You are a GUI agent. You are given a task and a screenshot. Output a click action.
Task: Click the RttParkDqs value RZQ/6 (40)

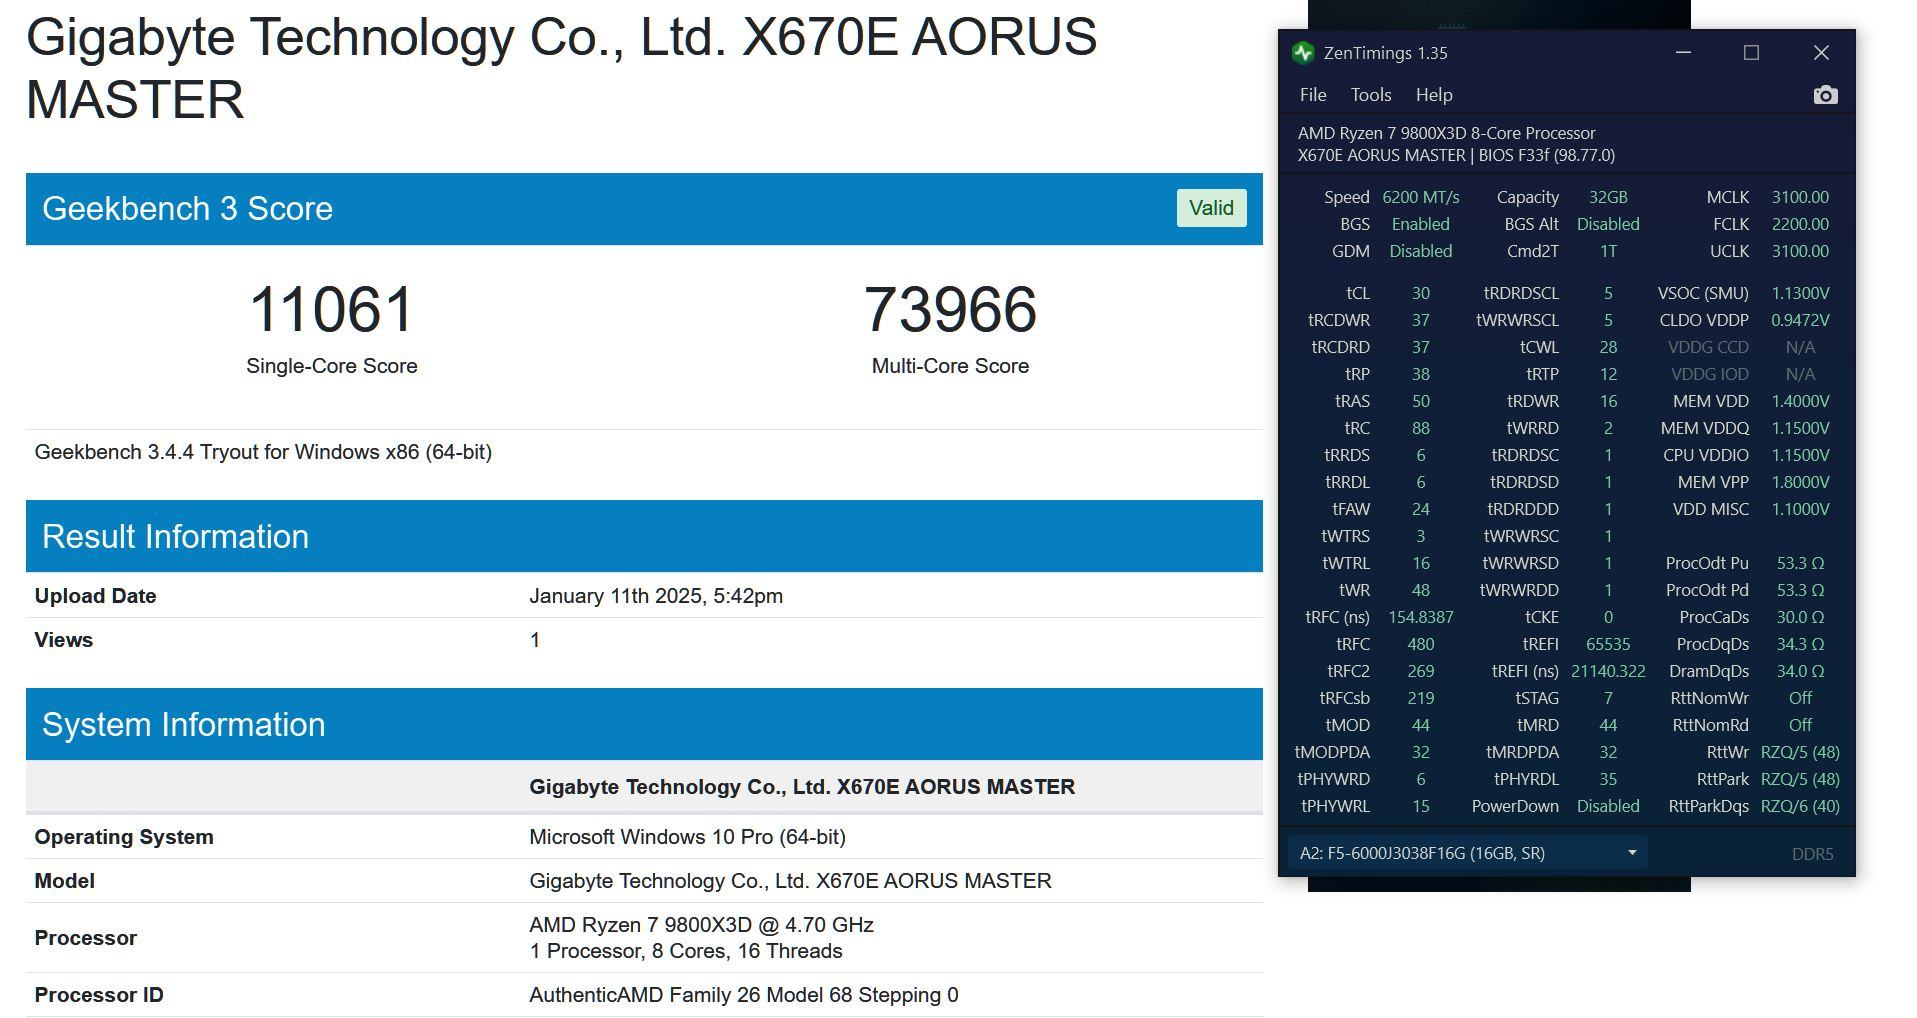pos(1800,806)
